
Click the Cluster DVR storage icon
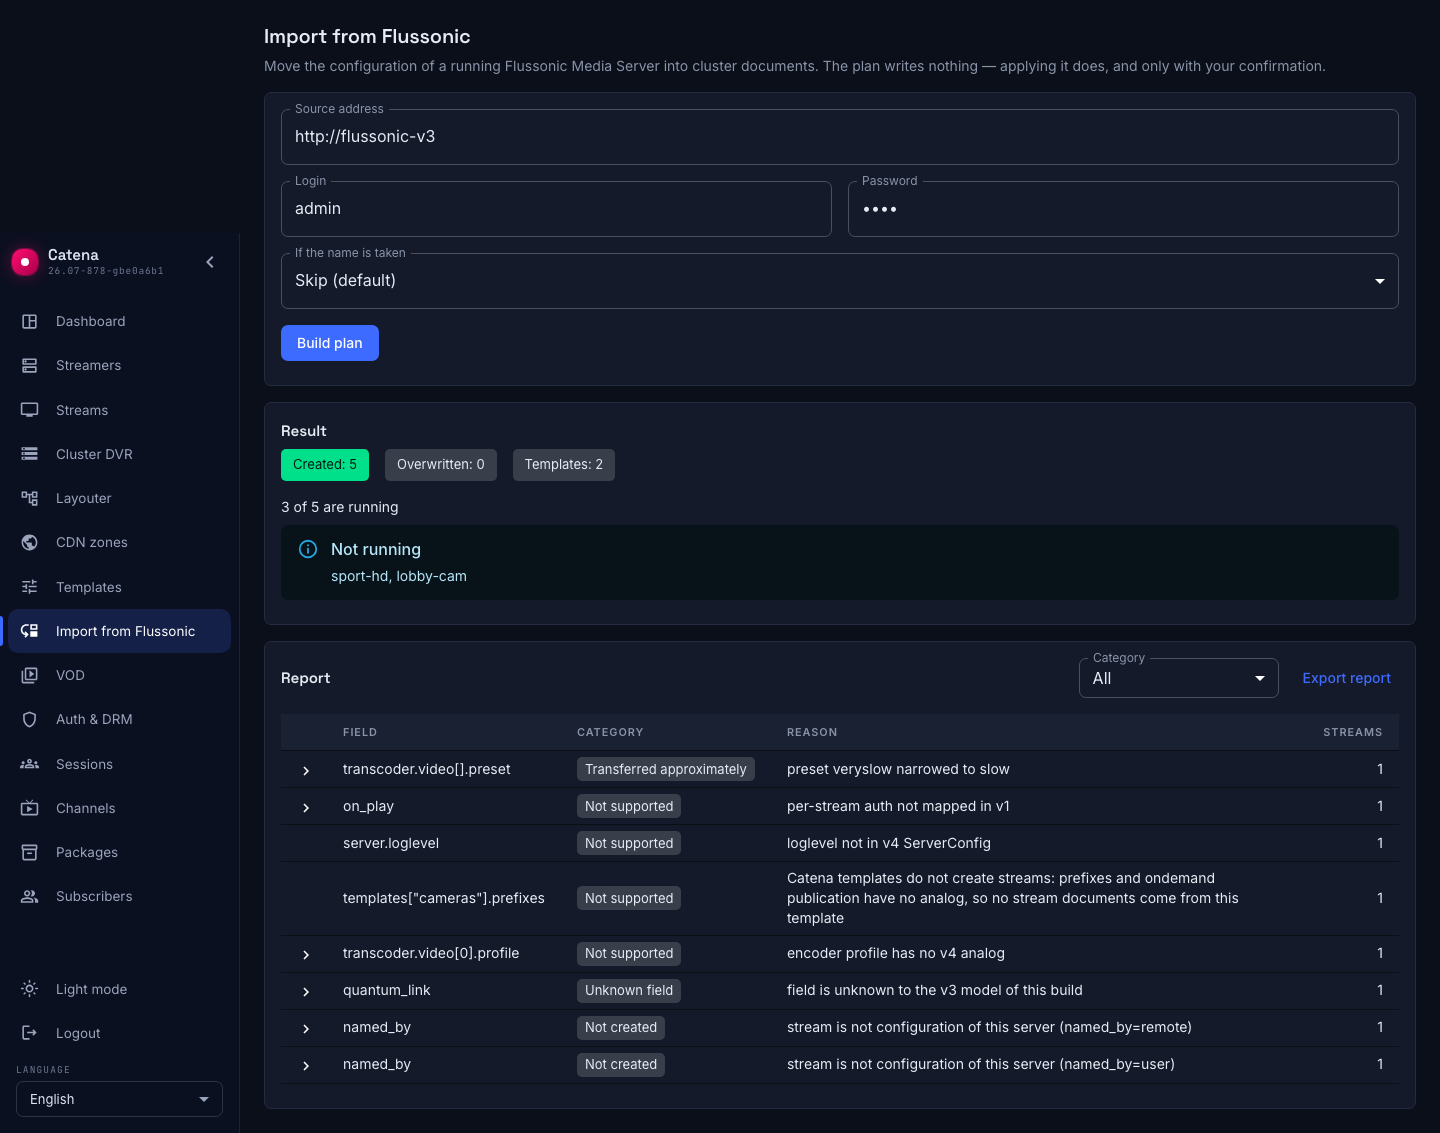[x=30, y=454]
